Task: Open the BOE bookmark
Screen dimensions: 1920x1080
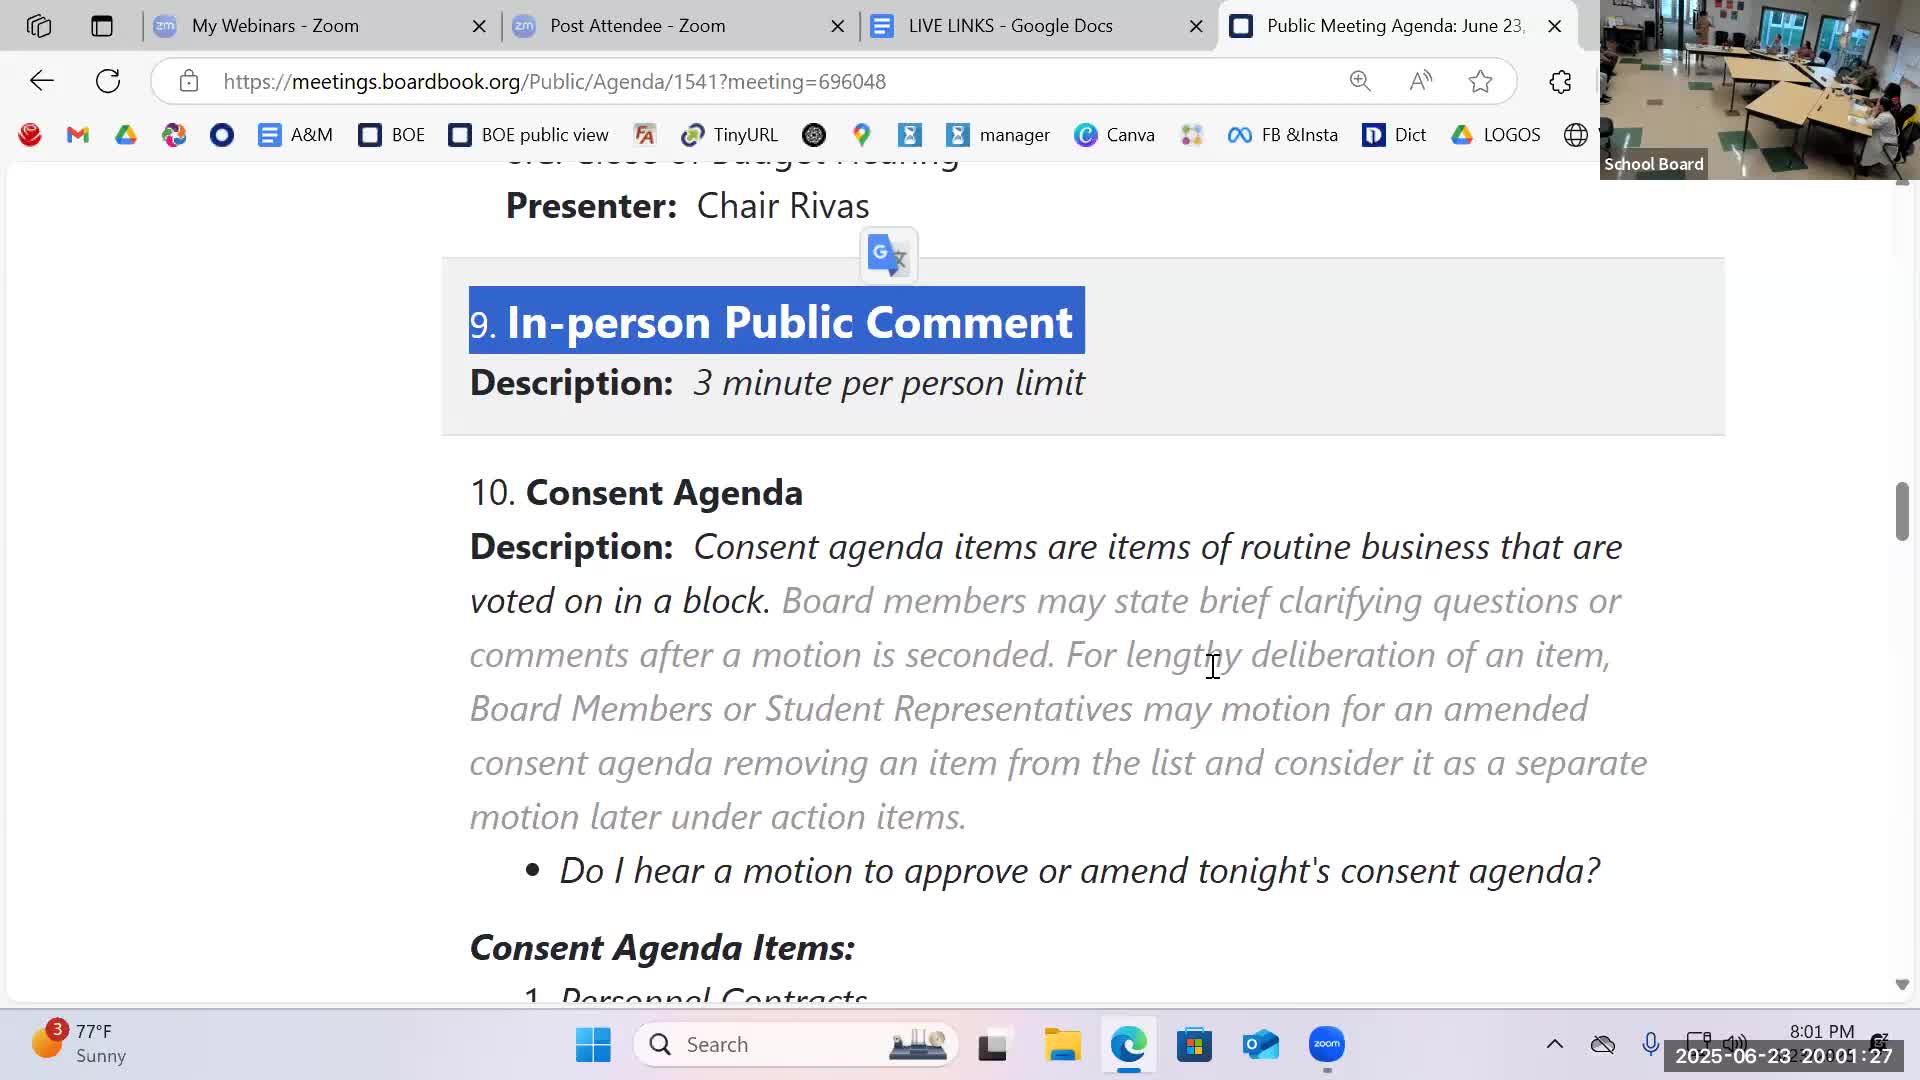Action: [392, 135]
